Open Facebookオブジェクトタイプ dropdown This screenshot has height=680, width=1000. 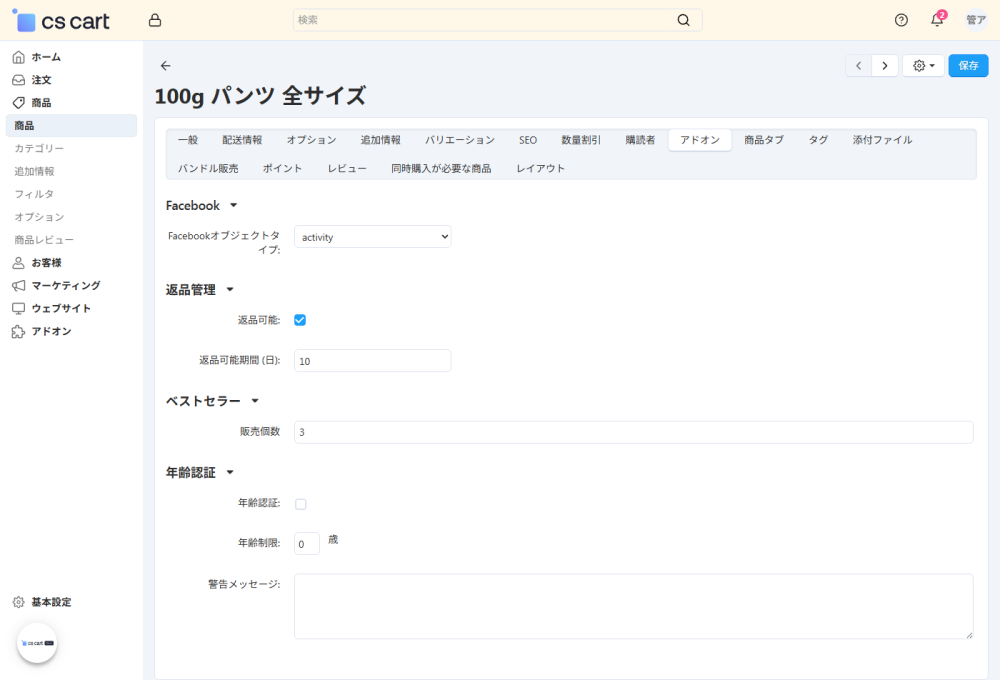pyautogui.click(x=372, y=237)
